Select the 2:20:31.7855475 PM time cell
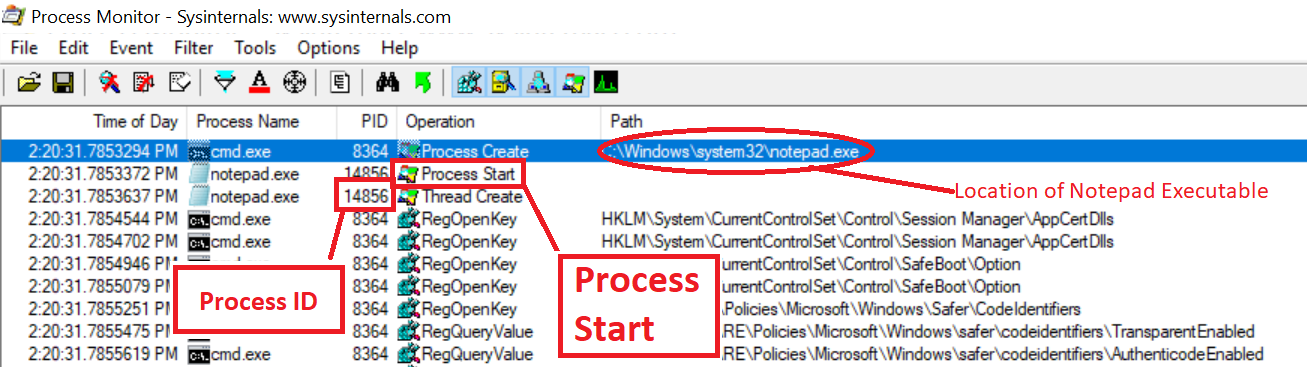The height and width of the screenshot is (367, 1309). coord(104,332)
